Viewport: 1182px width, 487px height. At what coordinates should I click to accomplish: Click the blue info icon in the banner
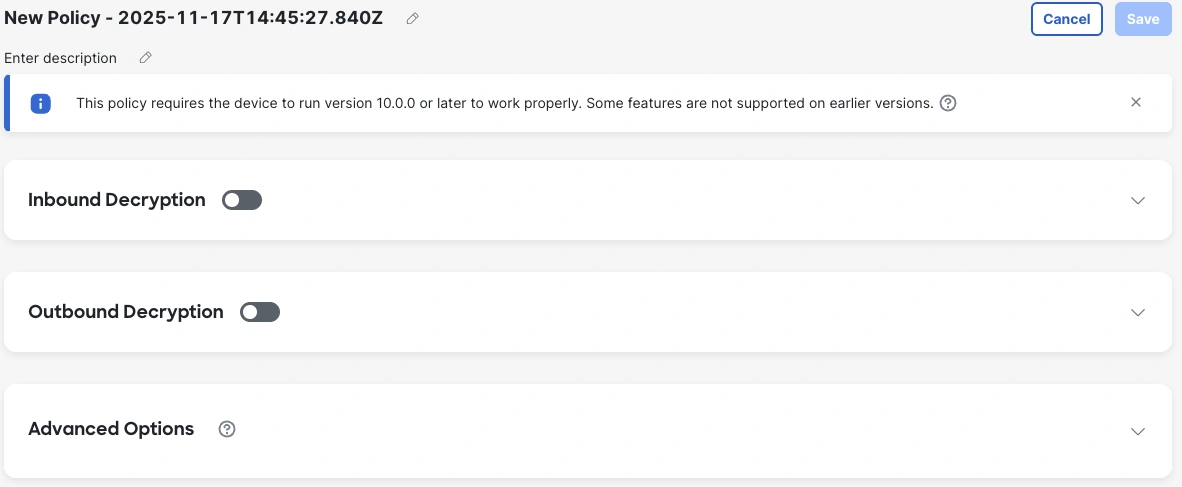[41, 103]
